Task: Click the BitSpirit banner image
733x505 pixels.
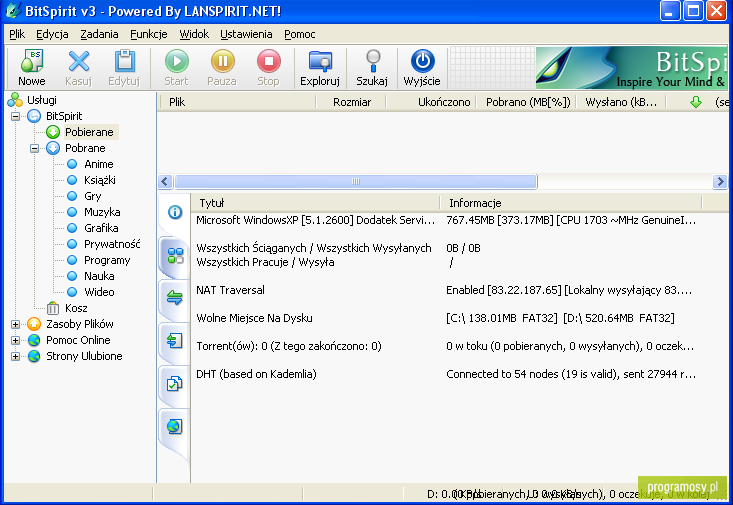Action: pyautogui.click(x=632, y=68)
